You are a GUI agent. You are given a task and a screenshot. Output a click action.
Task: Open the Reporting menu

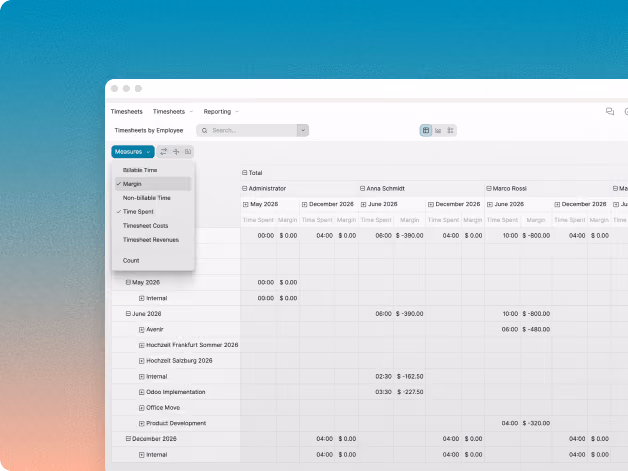tap(221, 111)
